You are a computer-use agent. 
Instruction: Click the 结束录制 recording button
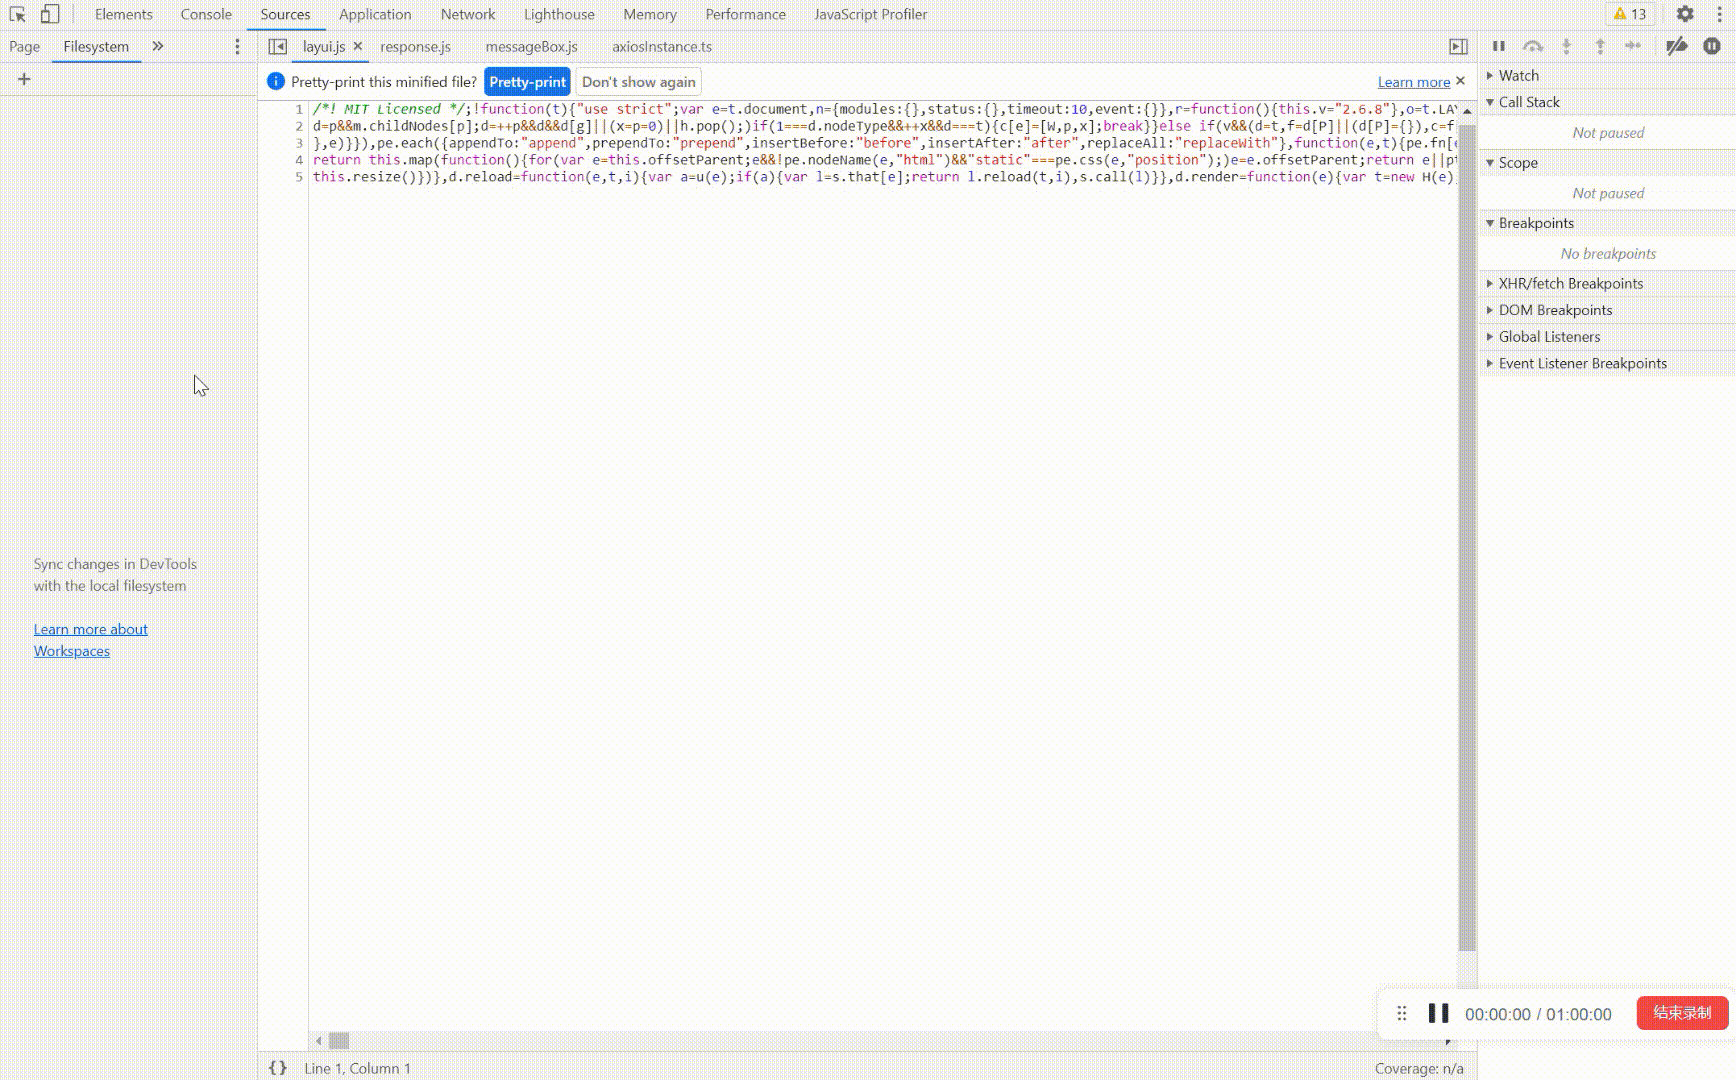pos(1681,1013)
